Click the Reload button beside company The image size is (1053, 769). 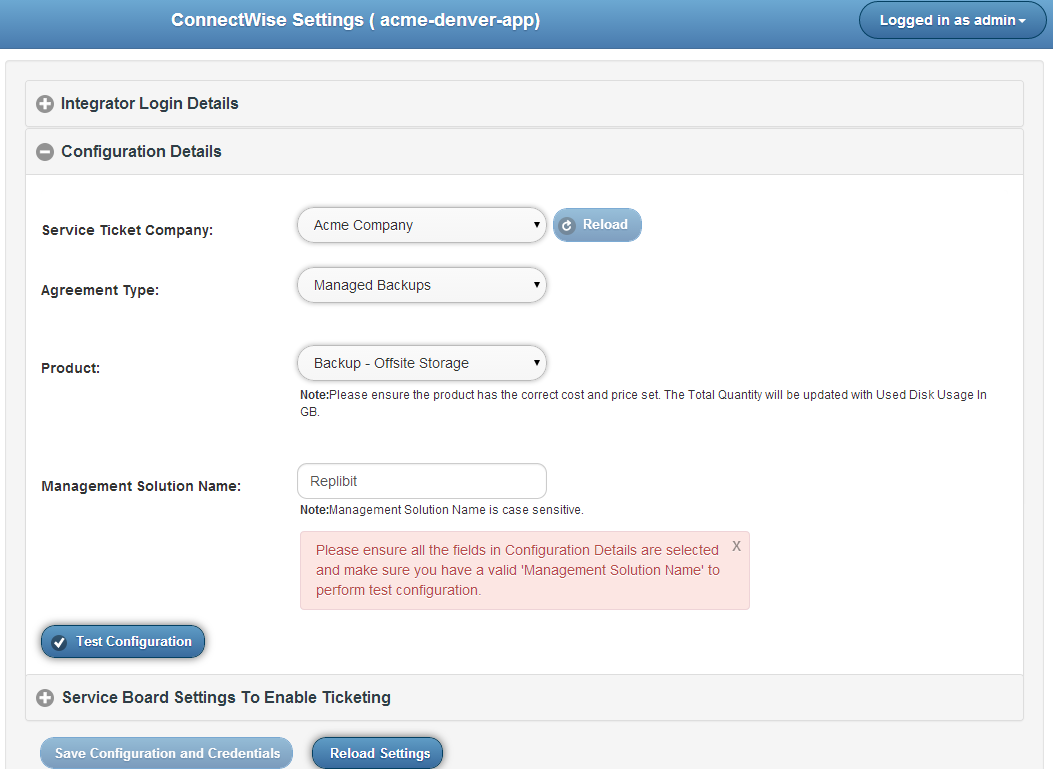tap(597, 225)
